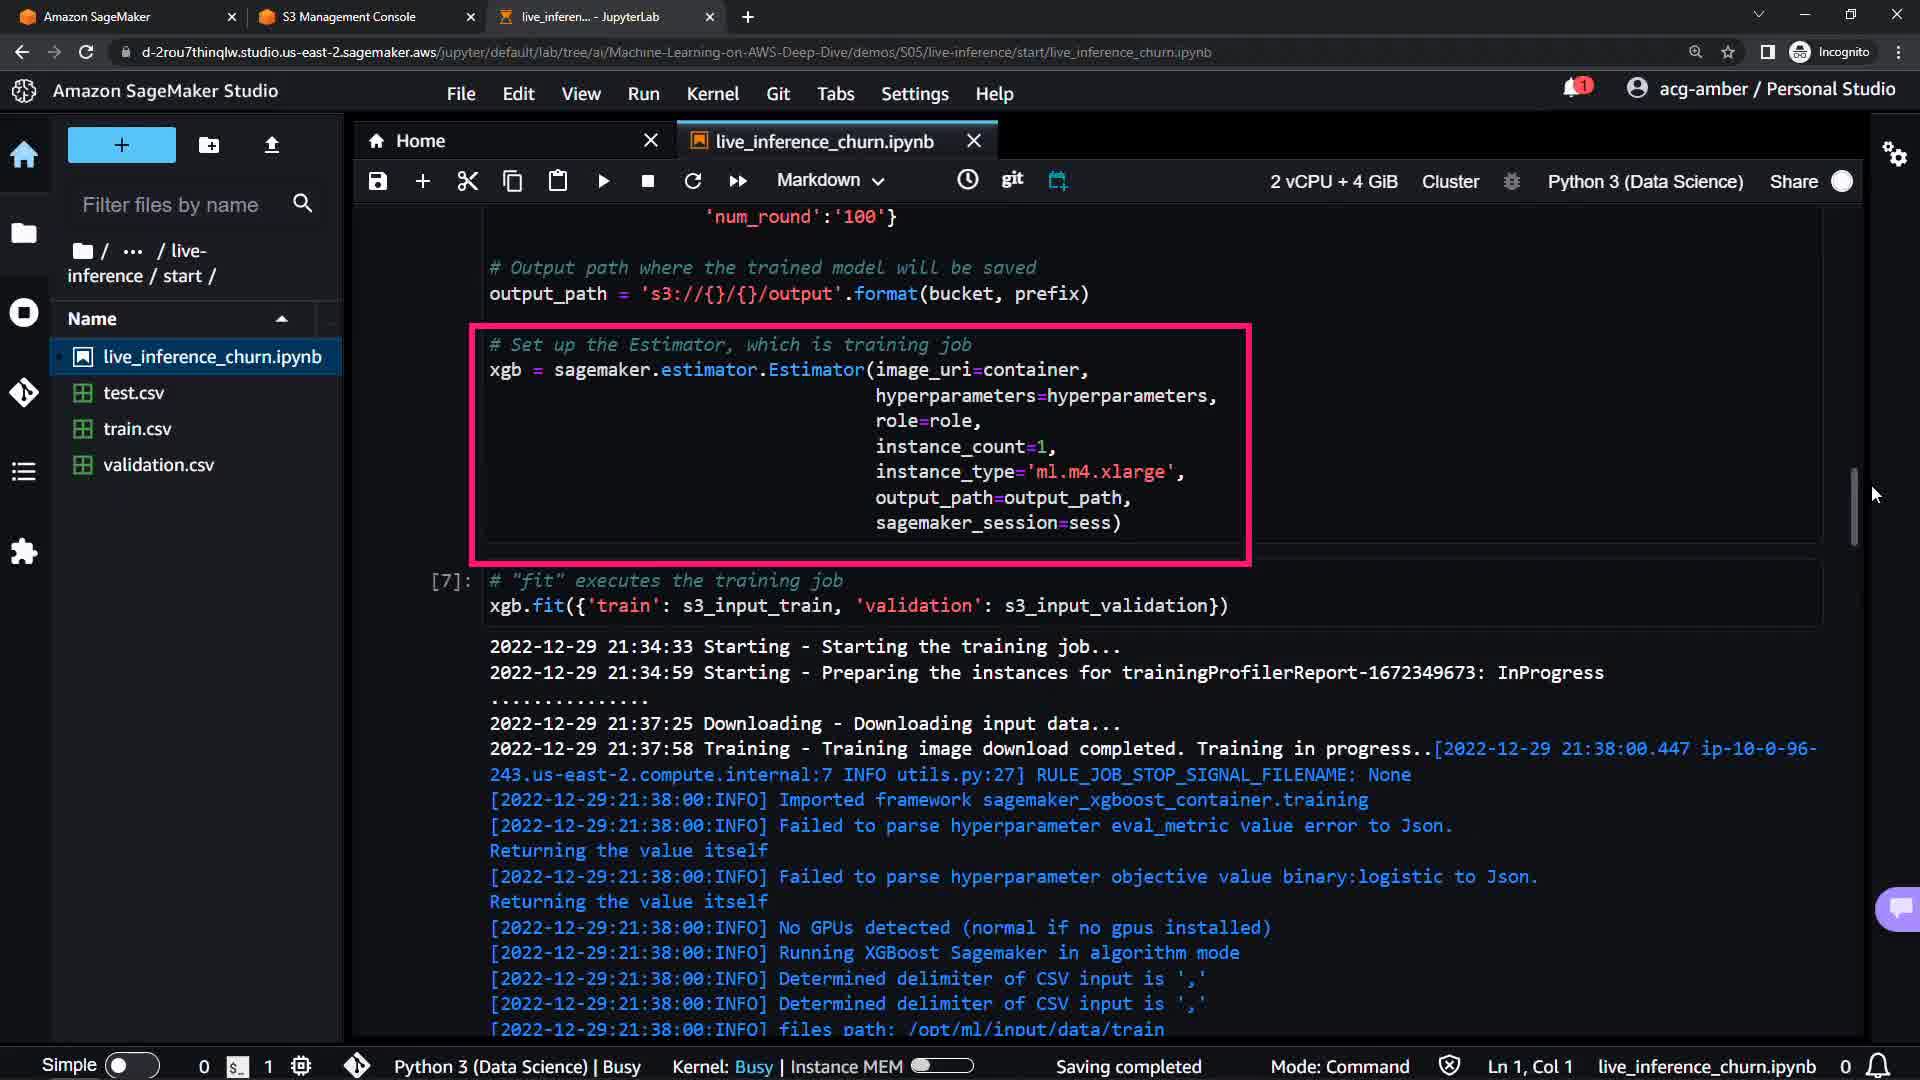Open the Kernel menu

pyautogui.click(x=712, y=93)
